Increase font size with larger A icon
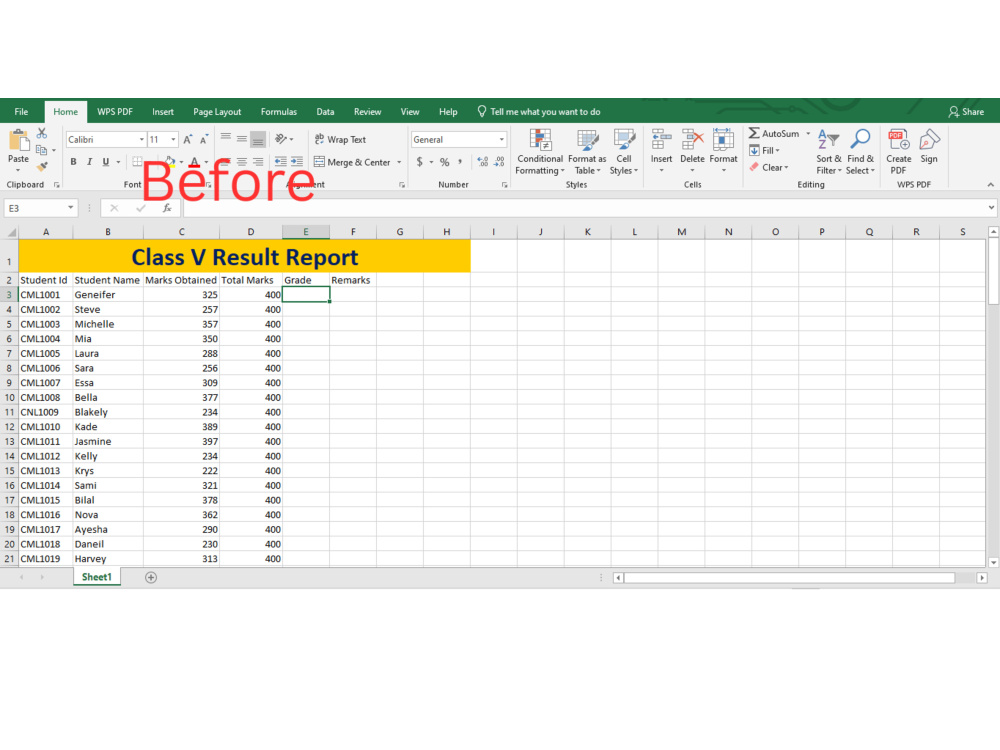This screenshot has height=750, width=1000. pos(188,139)
